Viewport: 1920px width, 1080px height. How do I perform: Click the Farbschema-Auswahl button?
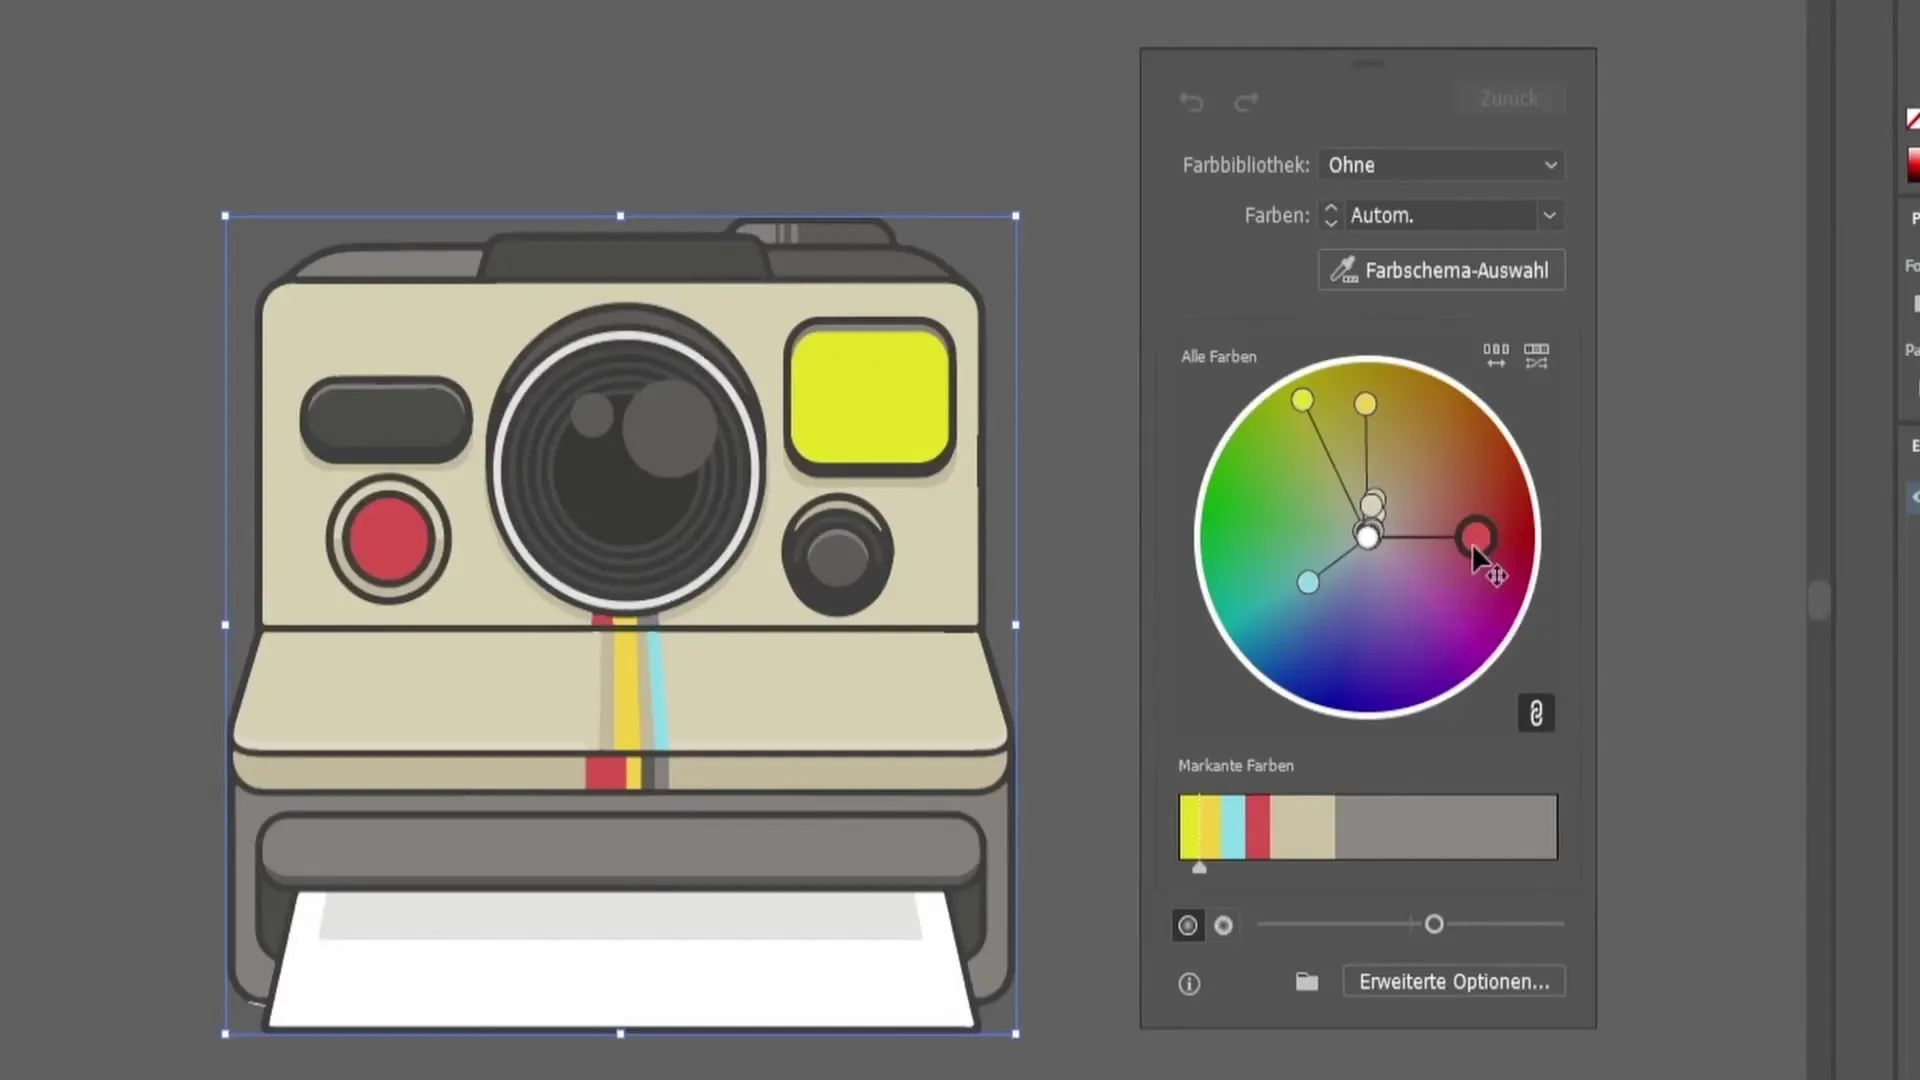(x=1441, y=270)
